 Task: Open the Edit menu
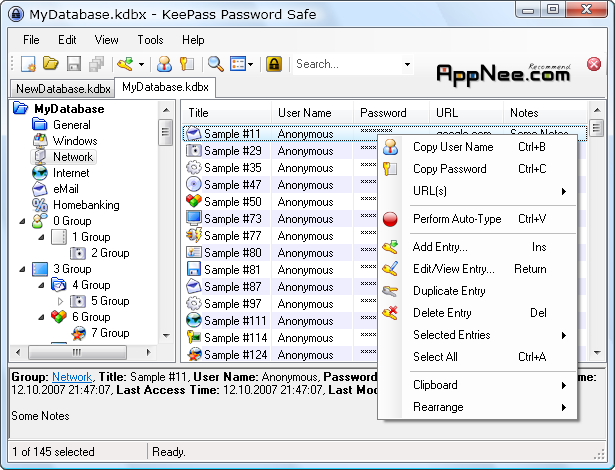click(x=67, y=40)
